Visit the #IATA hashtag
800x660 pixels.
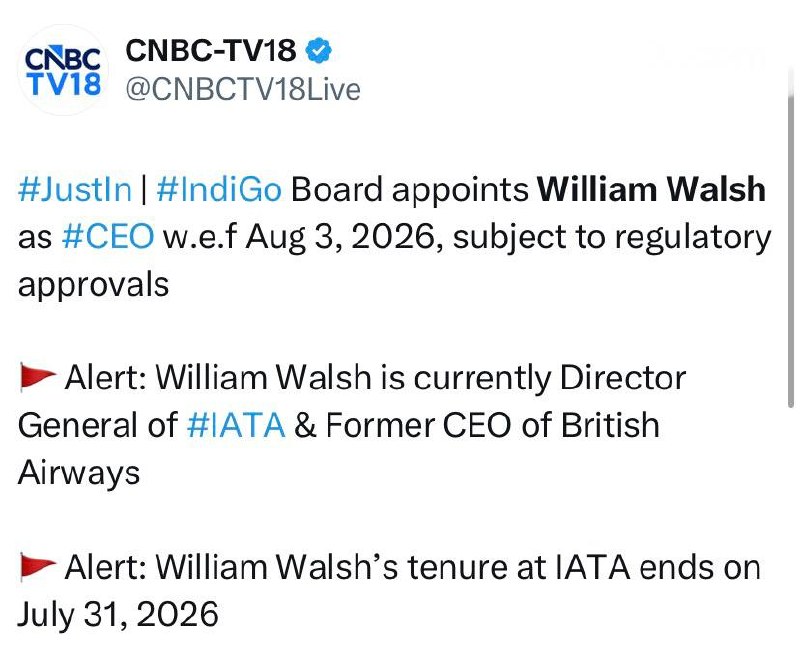(236, 425)
